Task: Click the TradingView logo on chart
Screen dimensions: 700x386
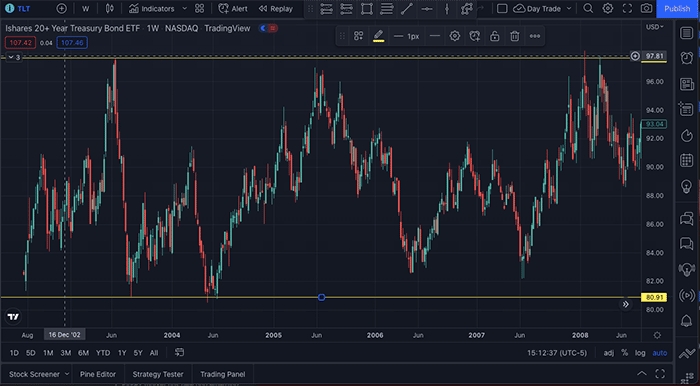Action: click(13, 317)
